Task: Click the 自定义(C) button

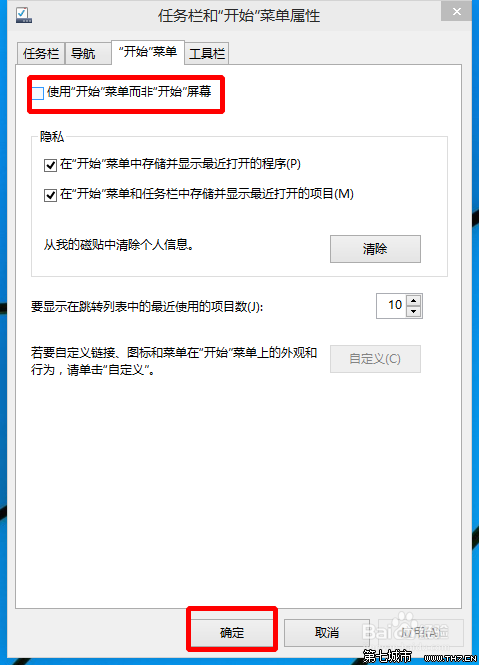Action: 375,359
